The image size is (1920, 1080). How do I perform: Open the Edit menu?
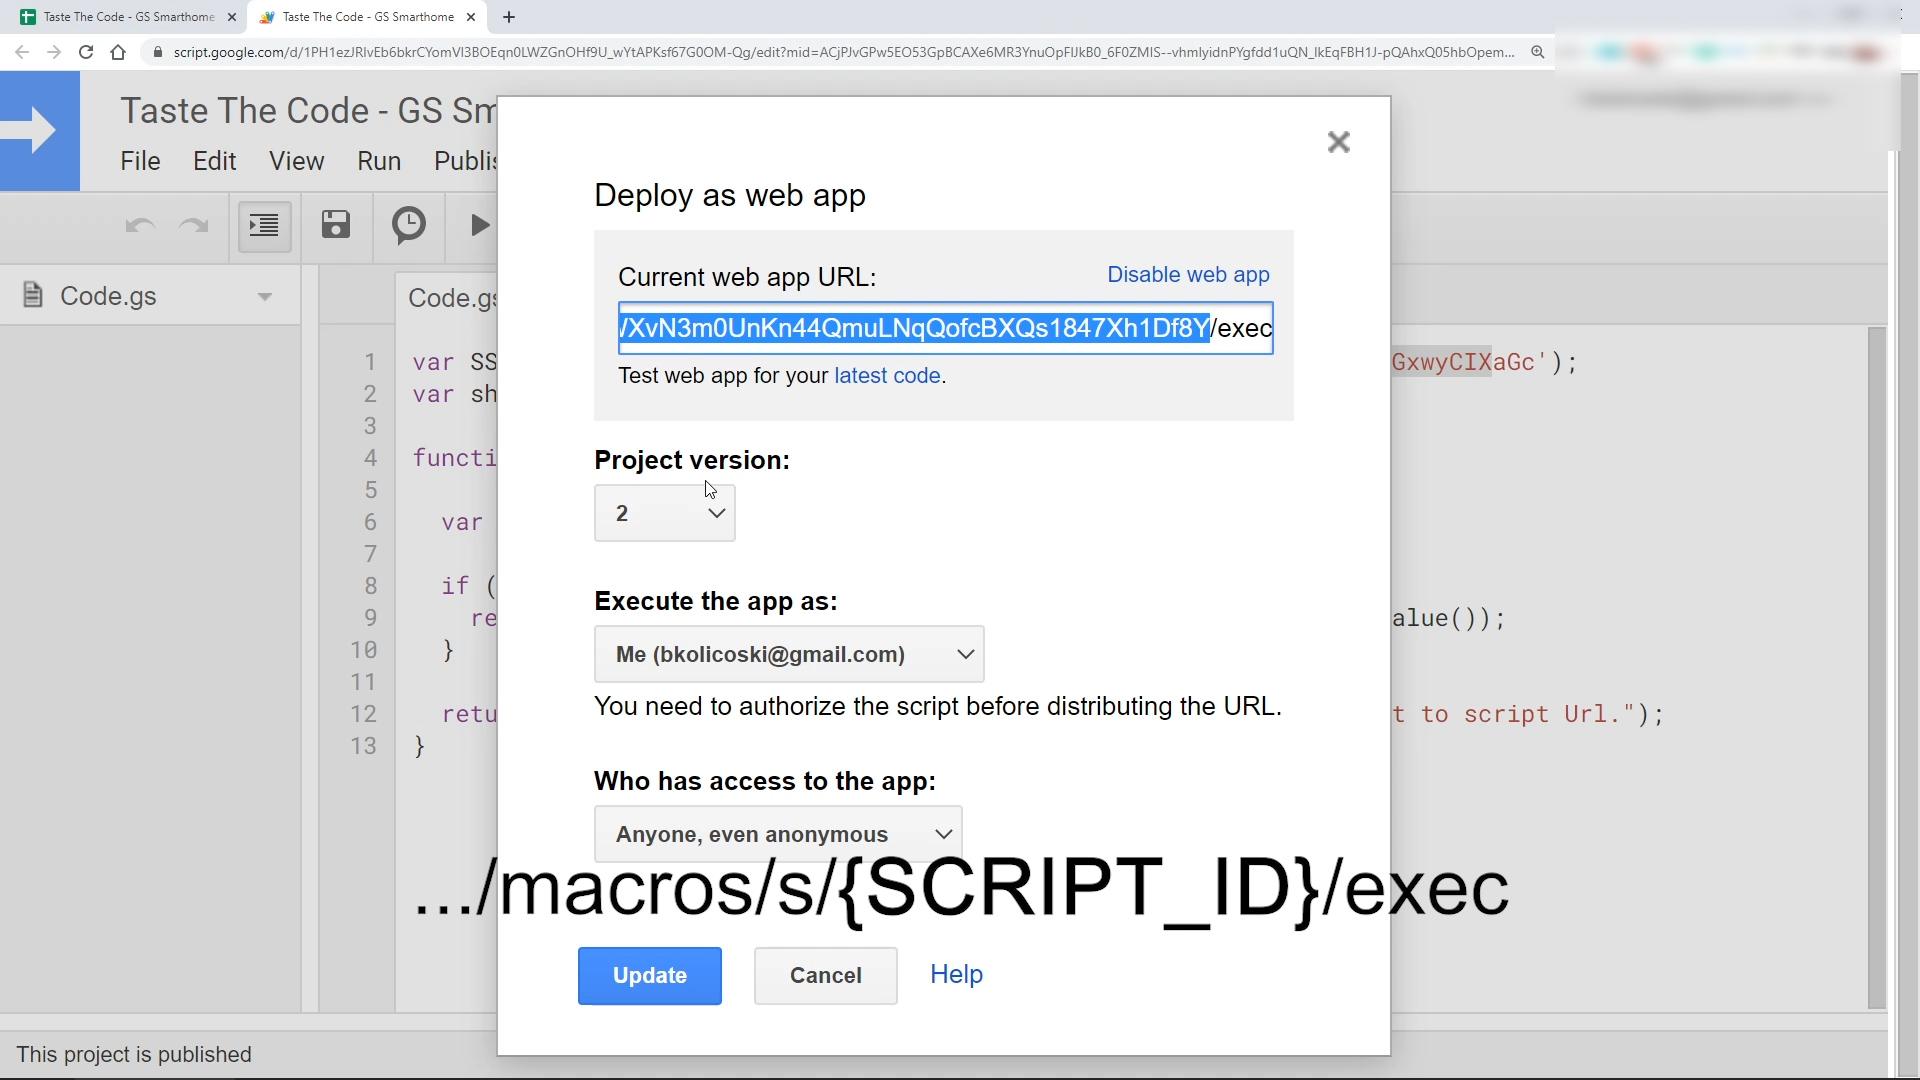point(214,161)
